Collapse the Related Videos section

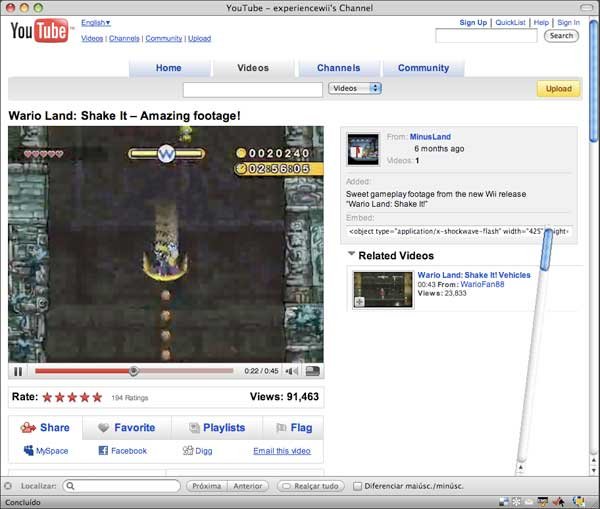(x=352, y=255)
